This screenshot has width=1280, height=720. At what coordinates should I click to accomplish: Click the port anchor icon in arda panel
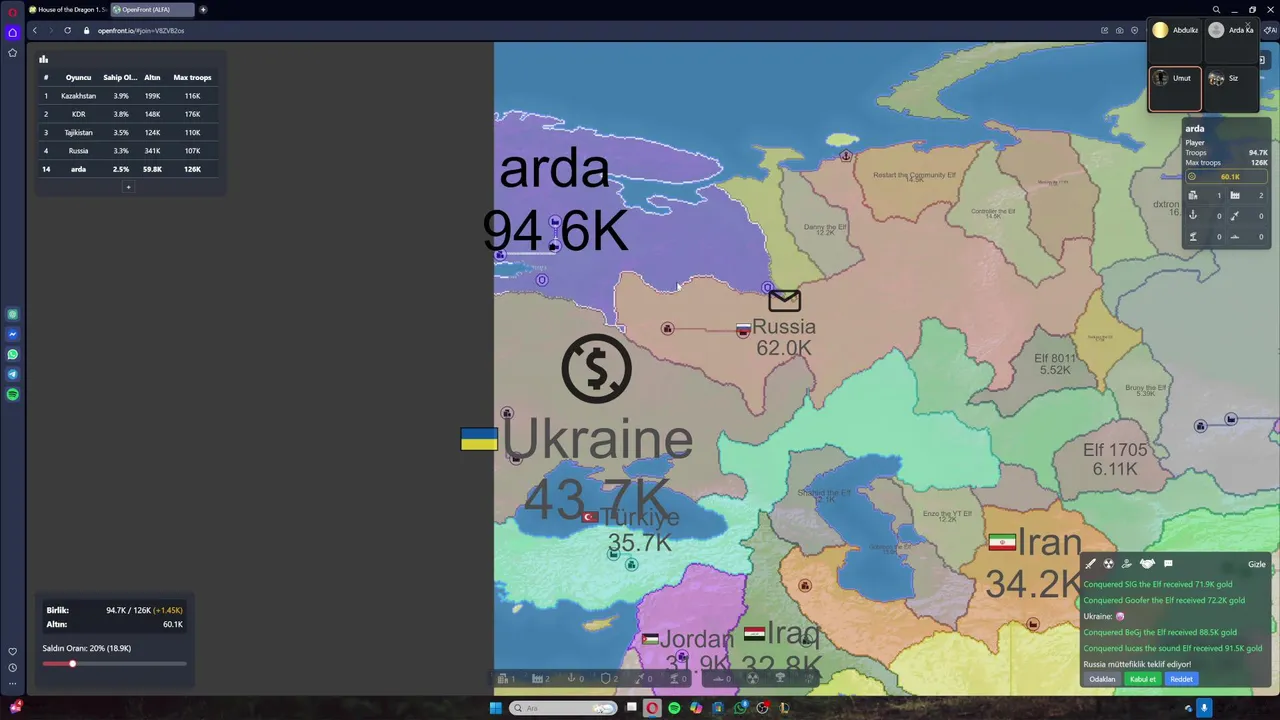tap(1193, 216)
